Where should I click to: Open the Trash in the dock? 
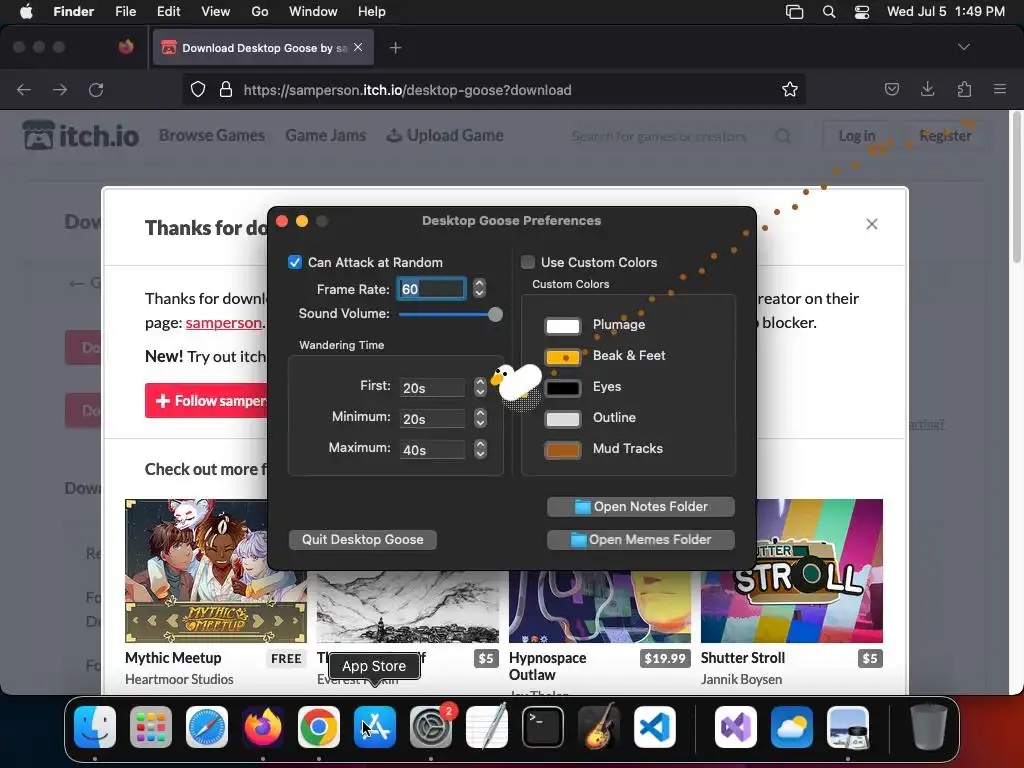929,727
